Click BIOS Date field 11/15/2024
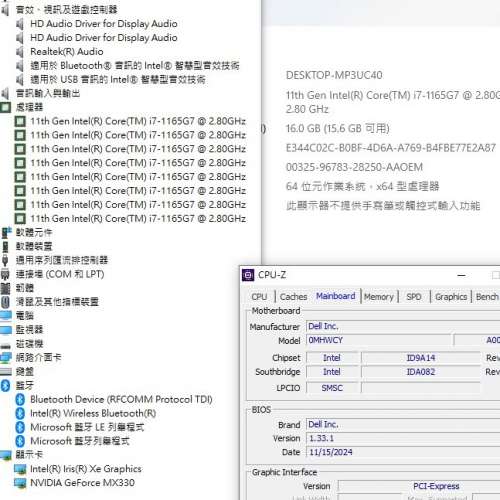500x500 pixels. coord(403,452)
